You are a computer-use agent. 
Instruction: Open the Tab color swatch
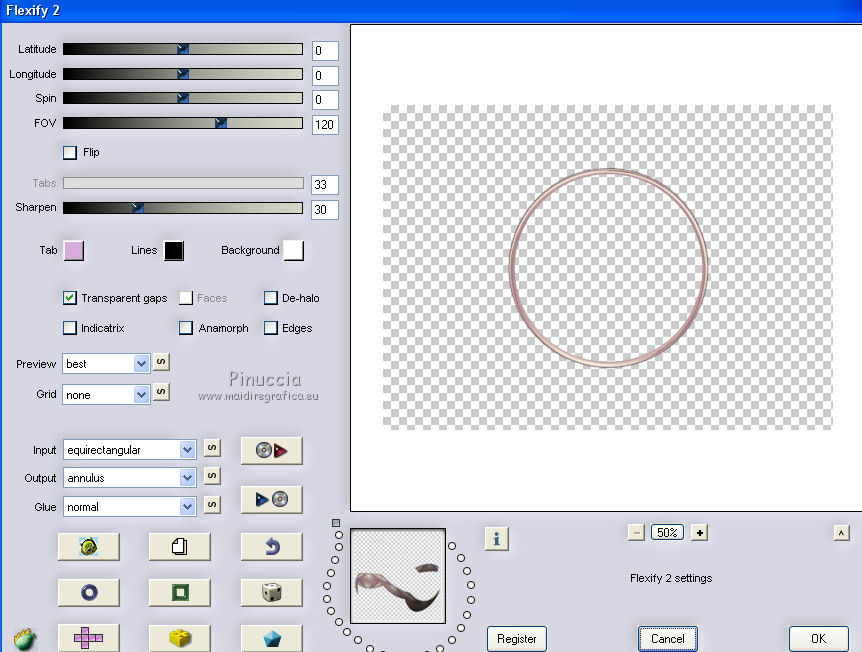click(x=74, y=251)
